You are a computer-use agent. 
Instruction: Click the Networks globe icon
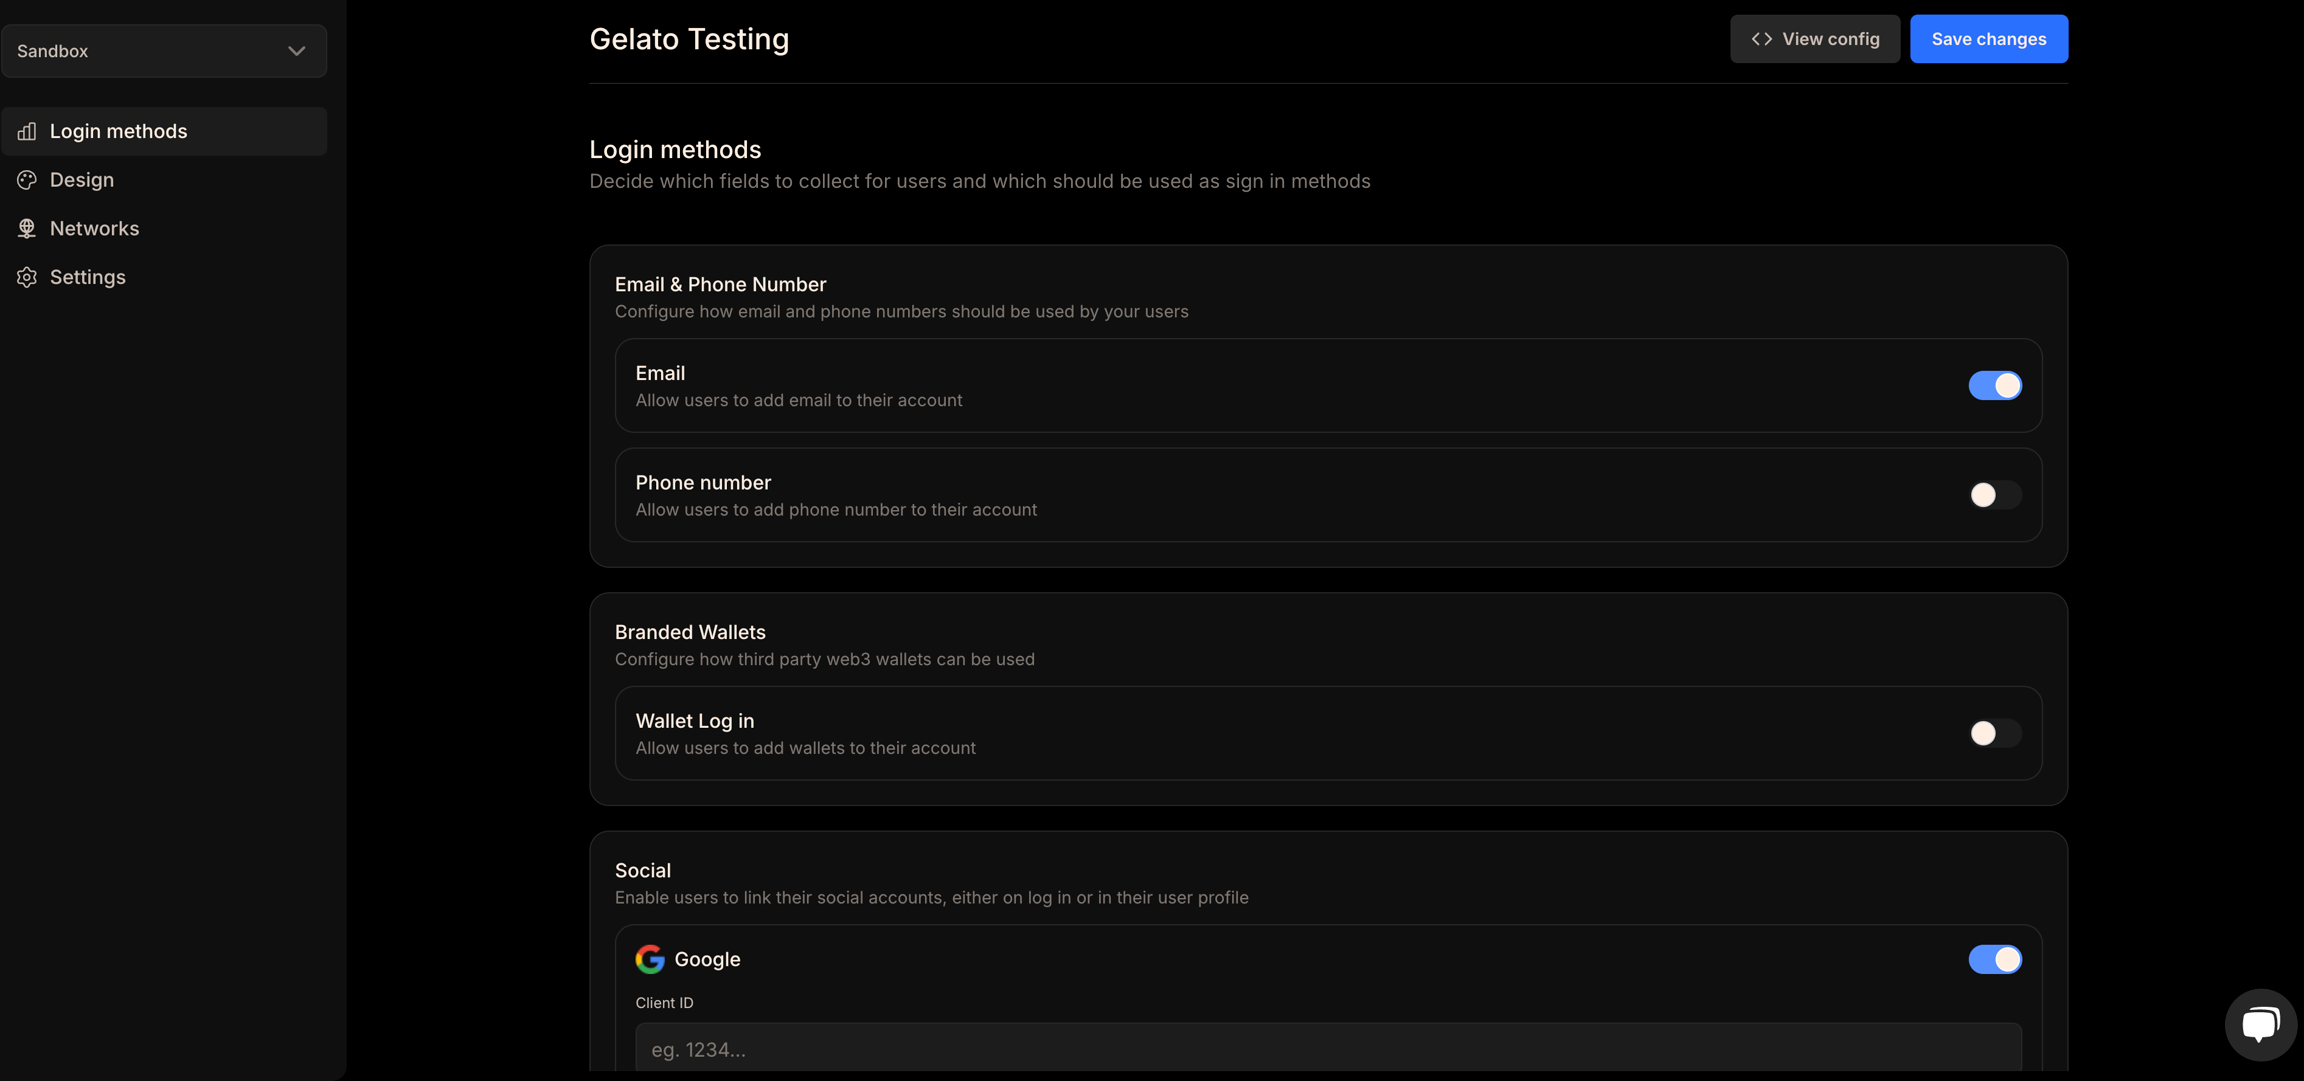[27, 228]
